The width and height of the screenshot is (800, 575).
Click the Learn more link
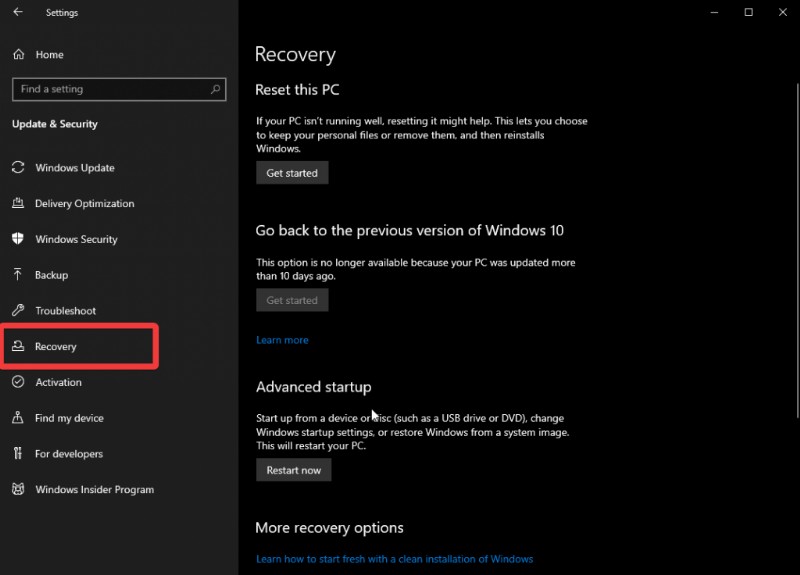tap(282, 340)
